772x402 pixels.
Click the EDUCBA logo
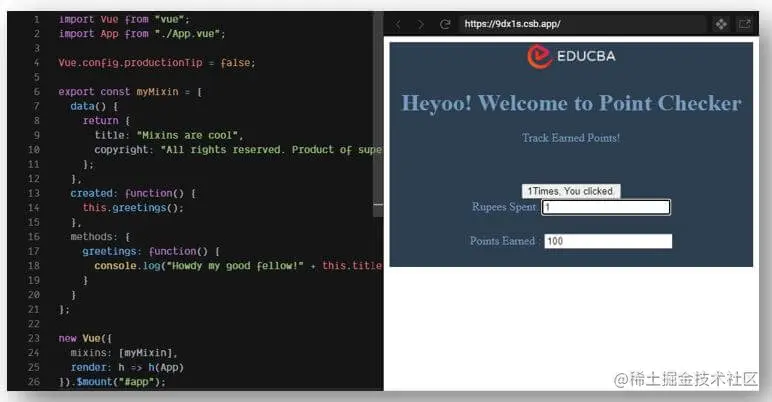tap(571, 56)
